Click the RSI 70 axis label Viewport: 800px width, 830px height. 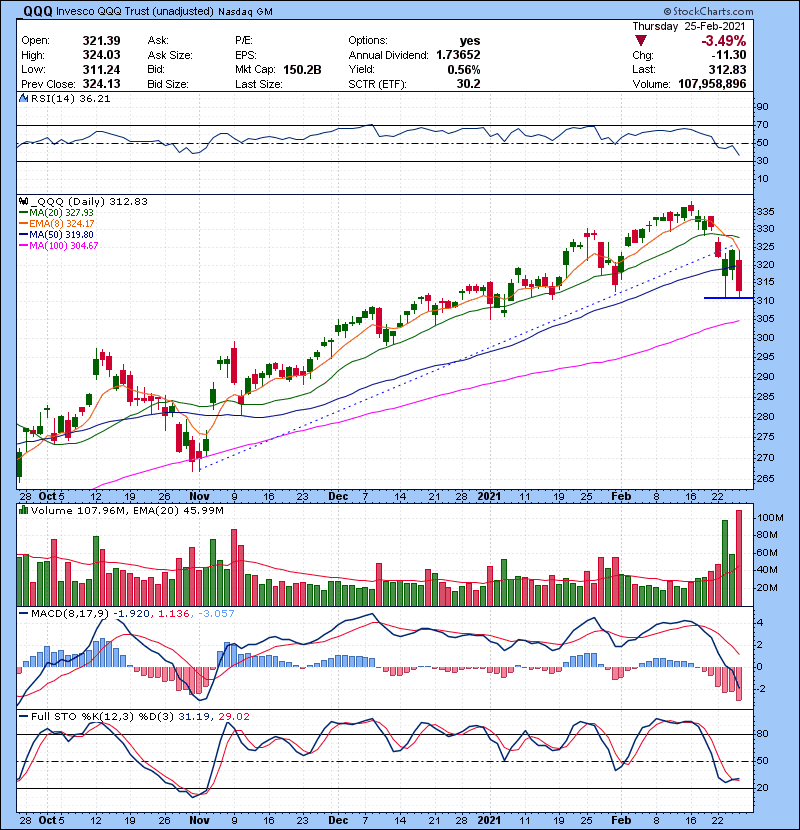pos(762,125)
